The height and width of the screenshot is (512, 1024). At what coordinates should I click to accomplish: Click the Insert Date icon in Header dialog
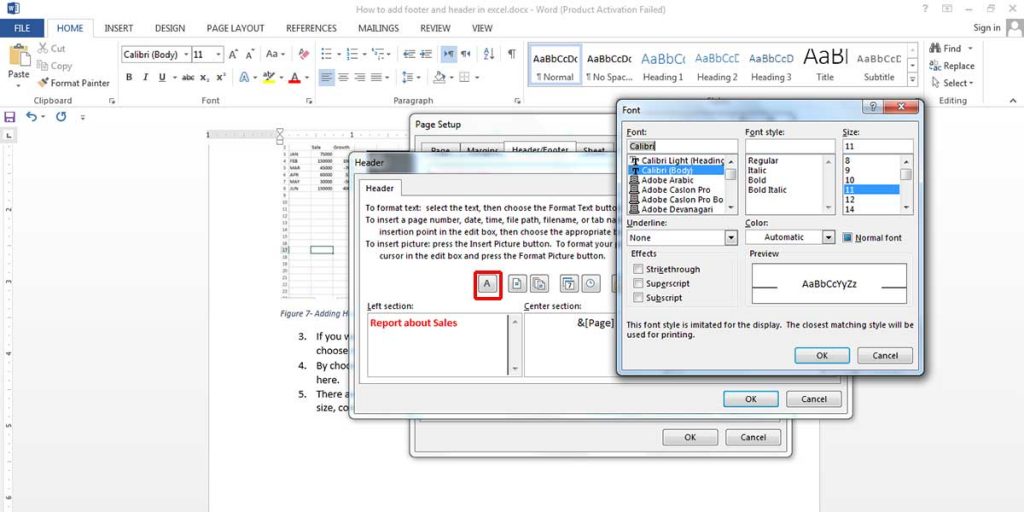(569, 284)
